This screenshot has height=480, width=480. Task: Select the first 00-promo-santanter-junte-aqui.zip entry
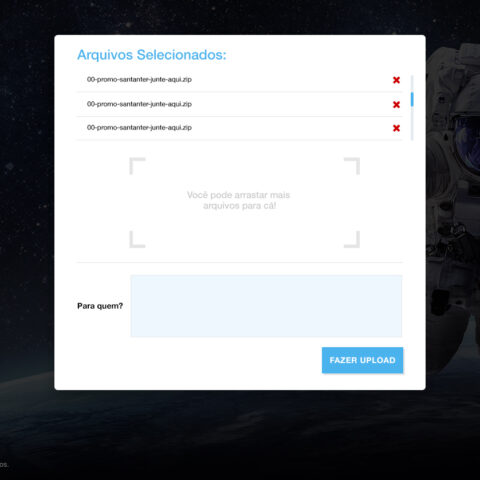click(239, 80)
